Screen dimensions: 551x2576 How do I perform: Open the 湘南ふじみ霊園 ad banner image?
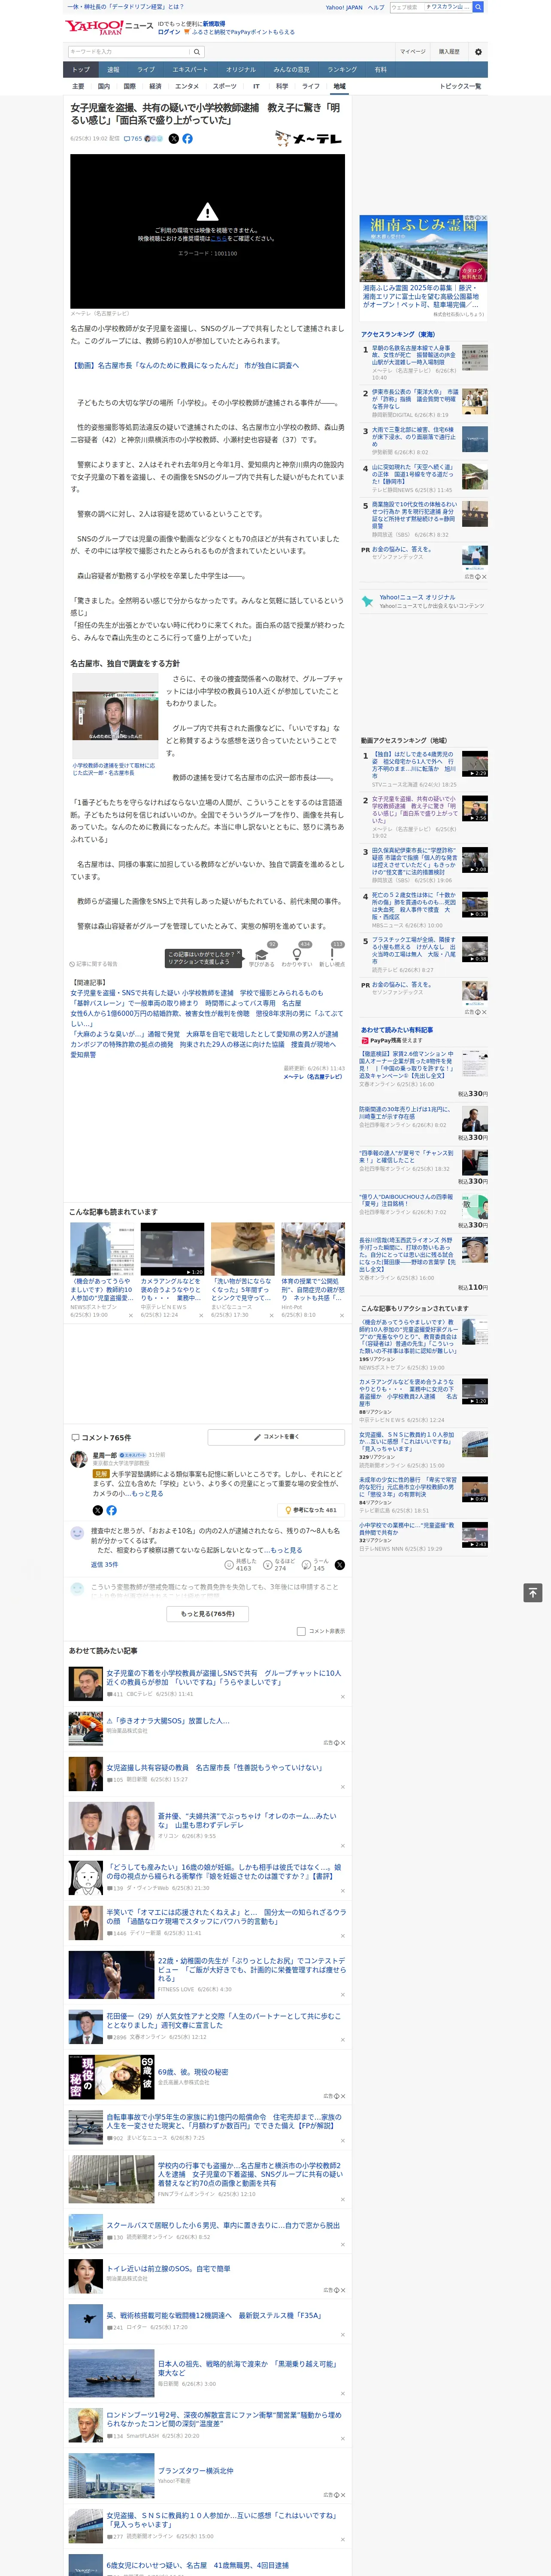point(424,248)
